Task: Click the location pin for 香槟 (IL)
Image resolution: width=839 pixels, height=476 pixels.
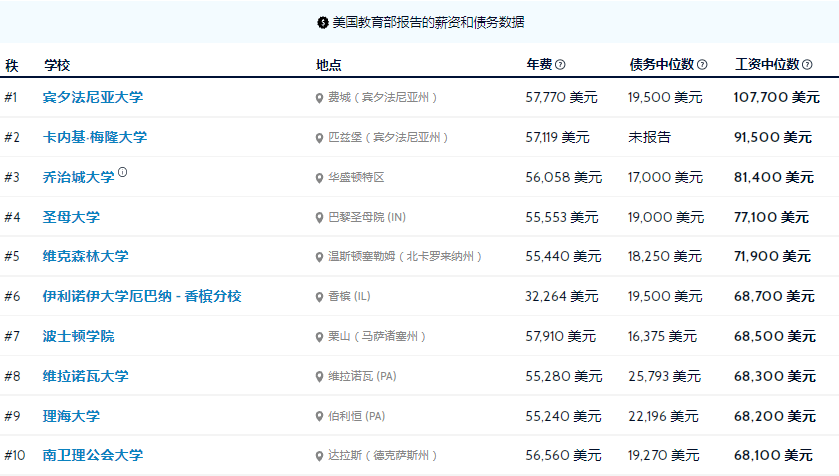Action: (x=319, y=297)
